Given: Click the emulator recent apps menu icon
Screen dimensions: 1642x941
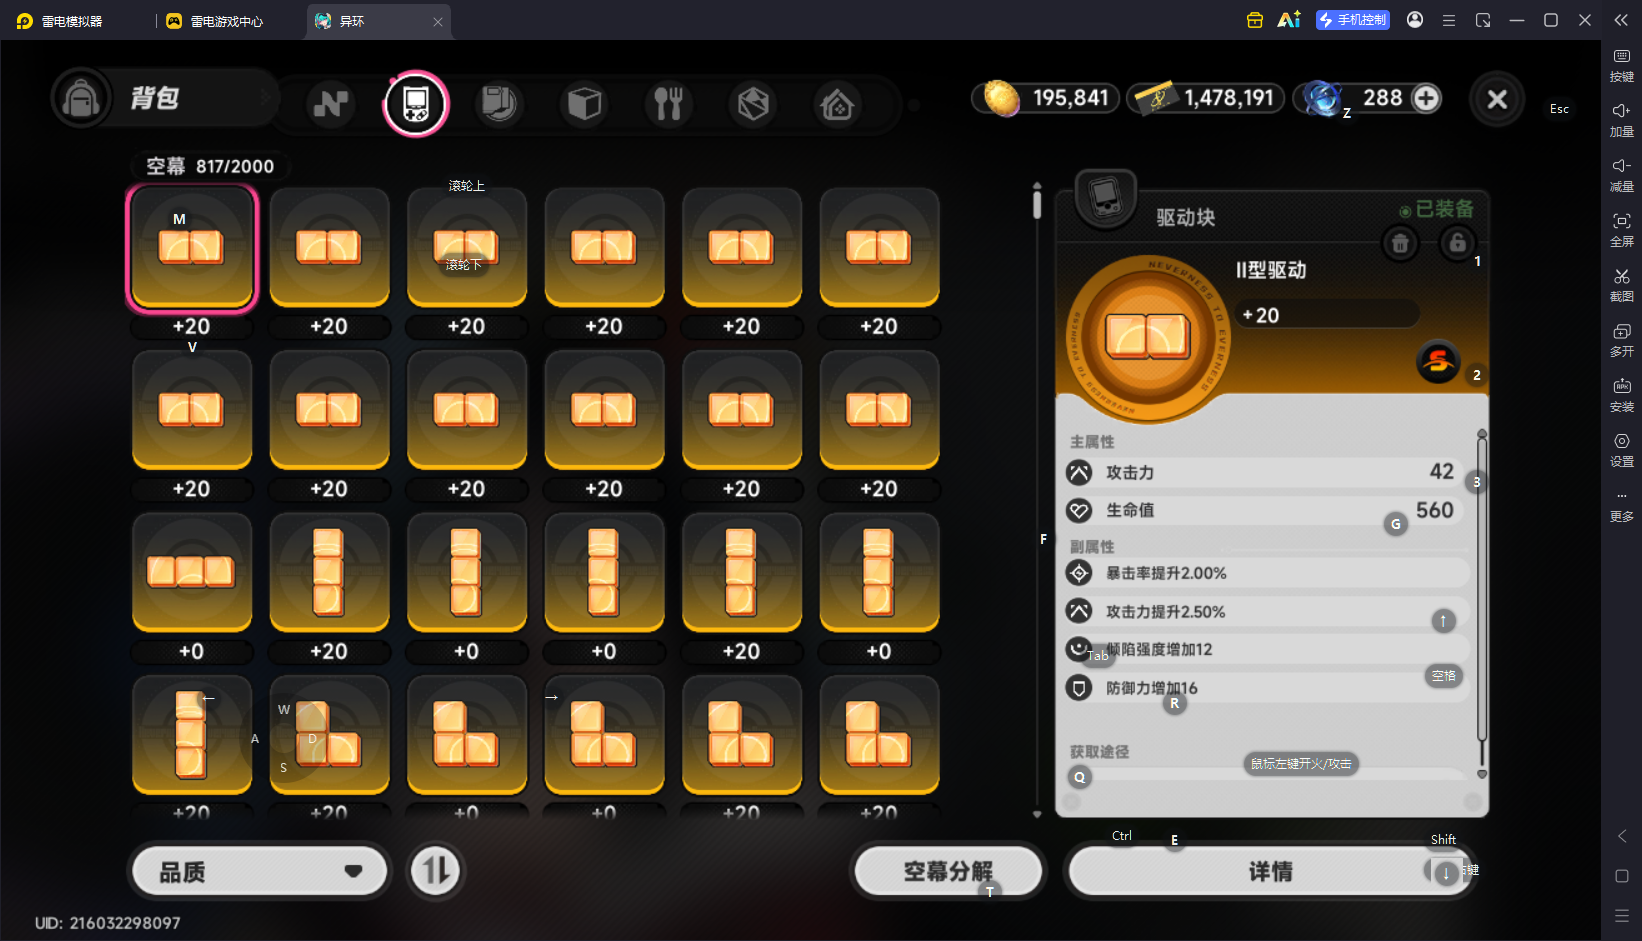Looking at the screenshot, I should click(1622, 916).
